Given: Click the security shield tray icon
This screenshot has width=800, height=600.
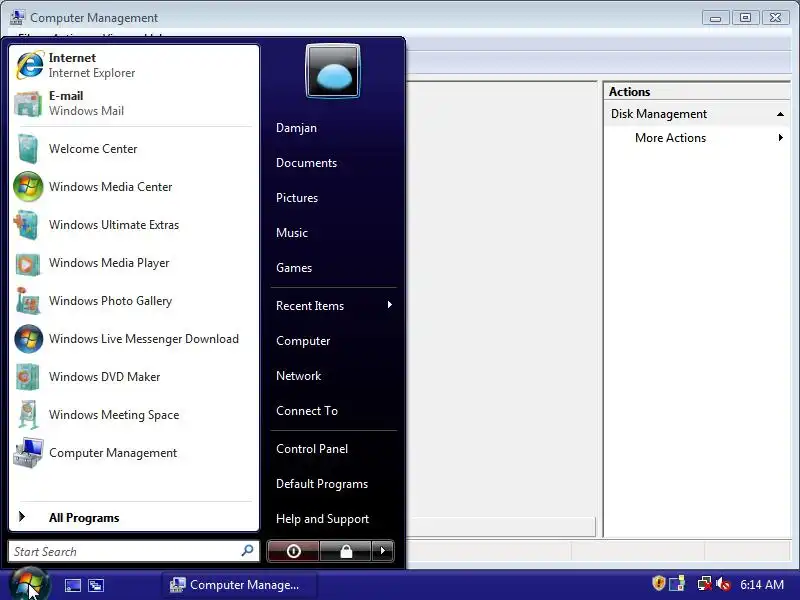Looking at the screenshot, I should pyautogui.click(x=659, y=583).
